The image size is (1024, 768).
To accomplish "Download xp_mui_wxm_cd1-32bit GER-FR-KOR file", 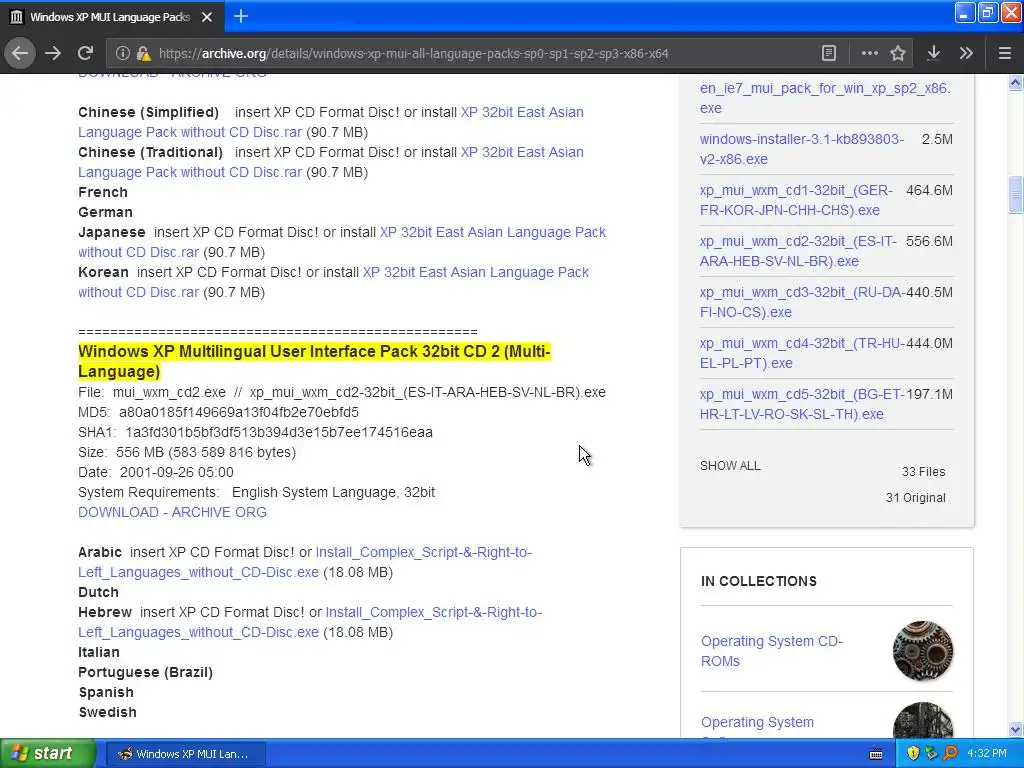I will coord(796,200).
